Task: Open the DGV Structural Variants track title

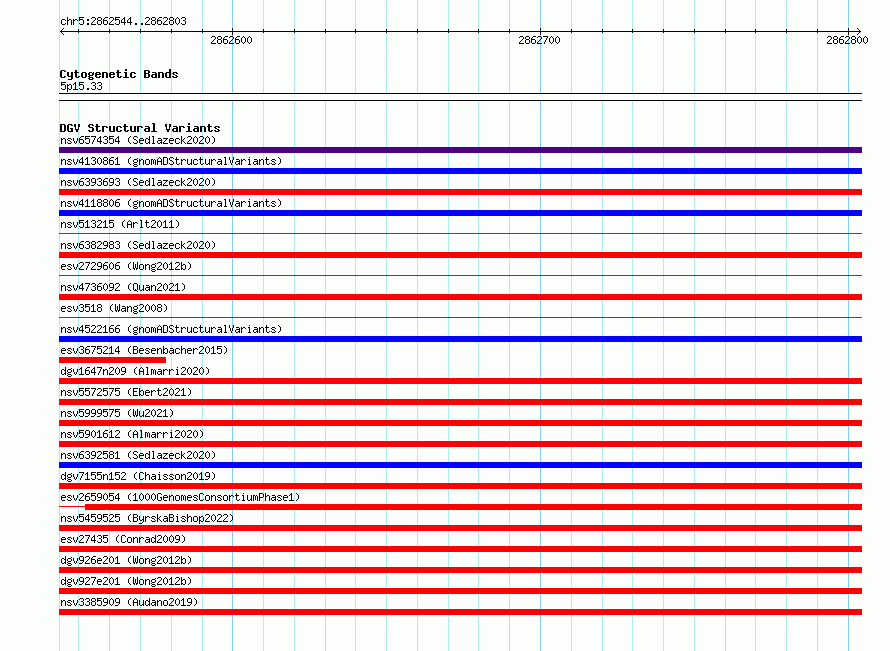Action: [x=140, y=128]
